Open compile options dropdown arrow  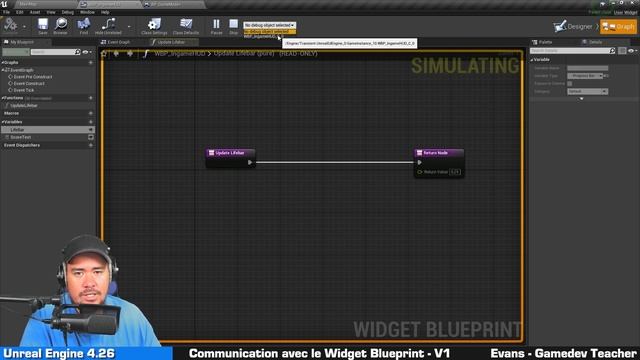click(24, 27)
